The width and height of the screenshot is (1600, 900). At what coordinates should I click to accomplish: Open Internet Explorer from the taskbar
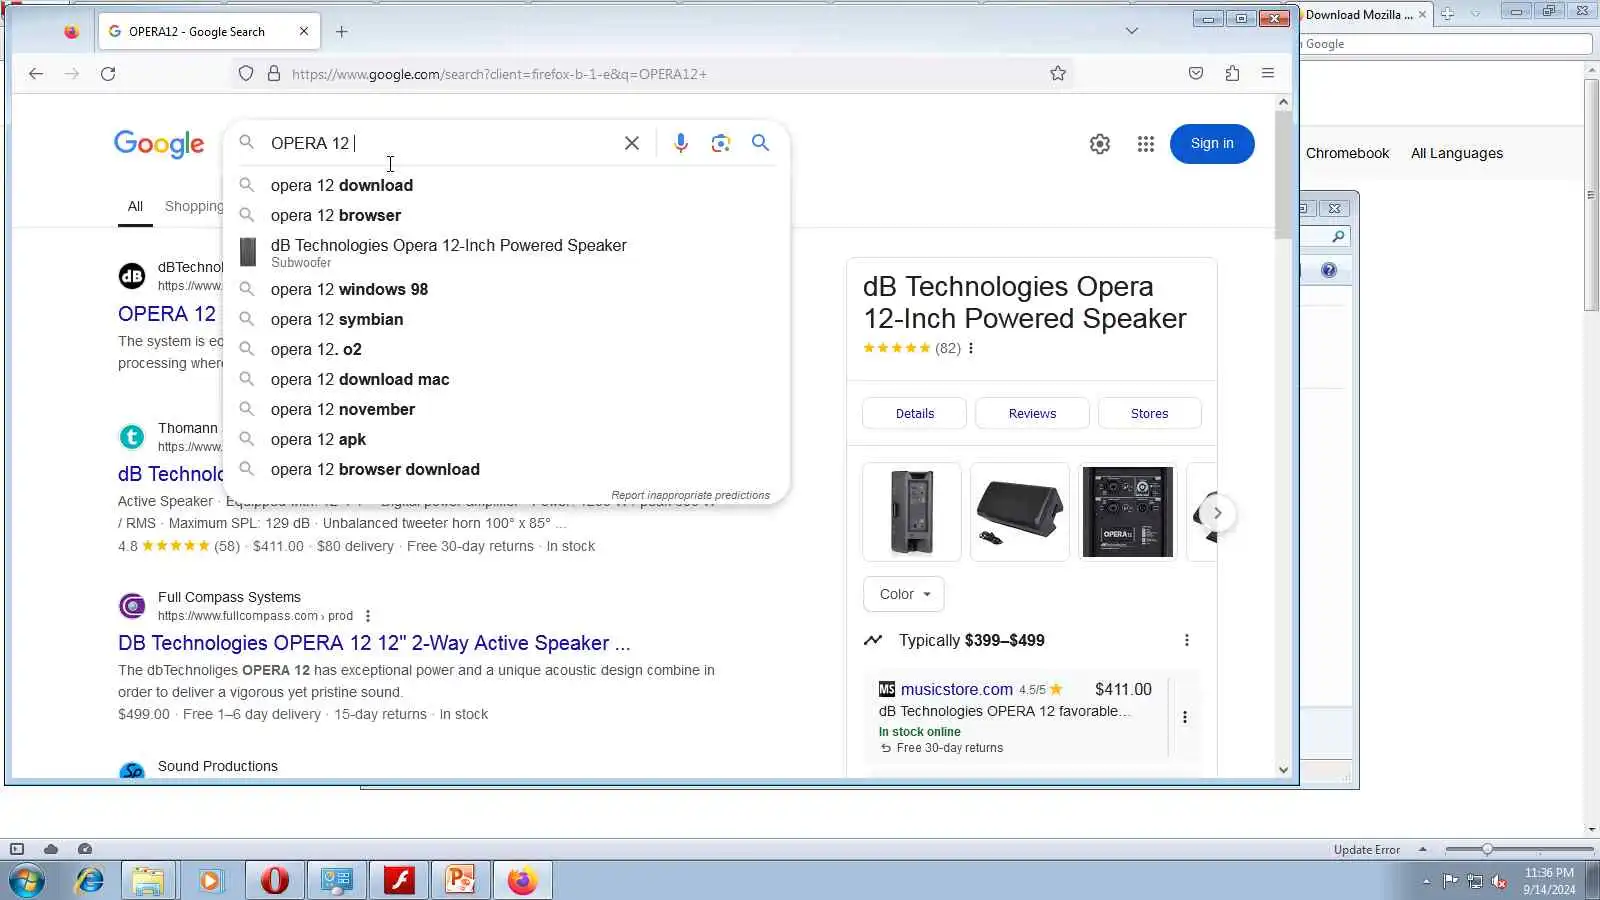(x=90, y=880)
